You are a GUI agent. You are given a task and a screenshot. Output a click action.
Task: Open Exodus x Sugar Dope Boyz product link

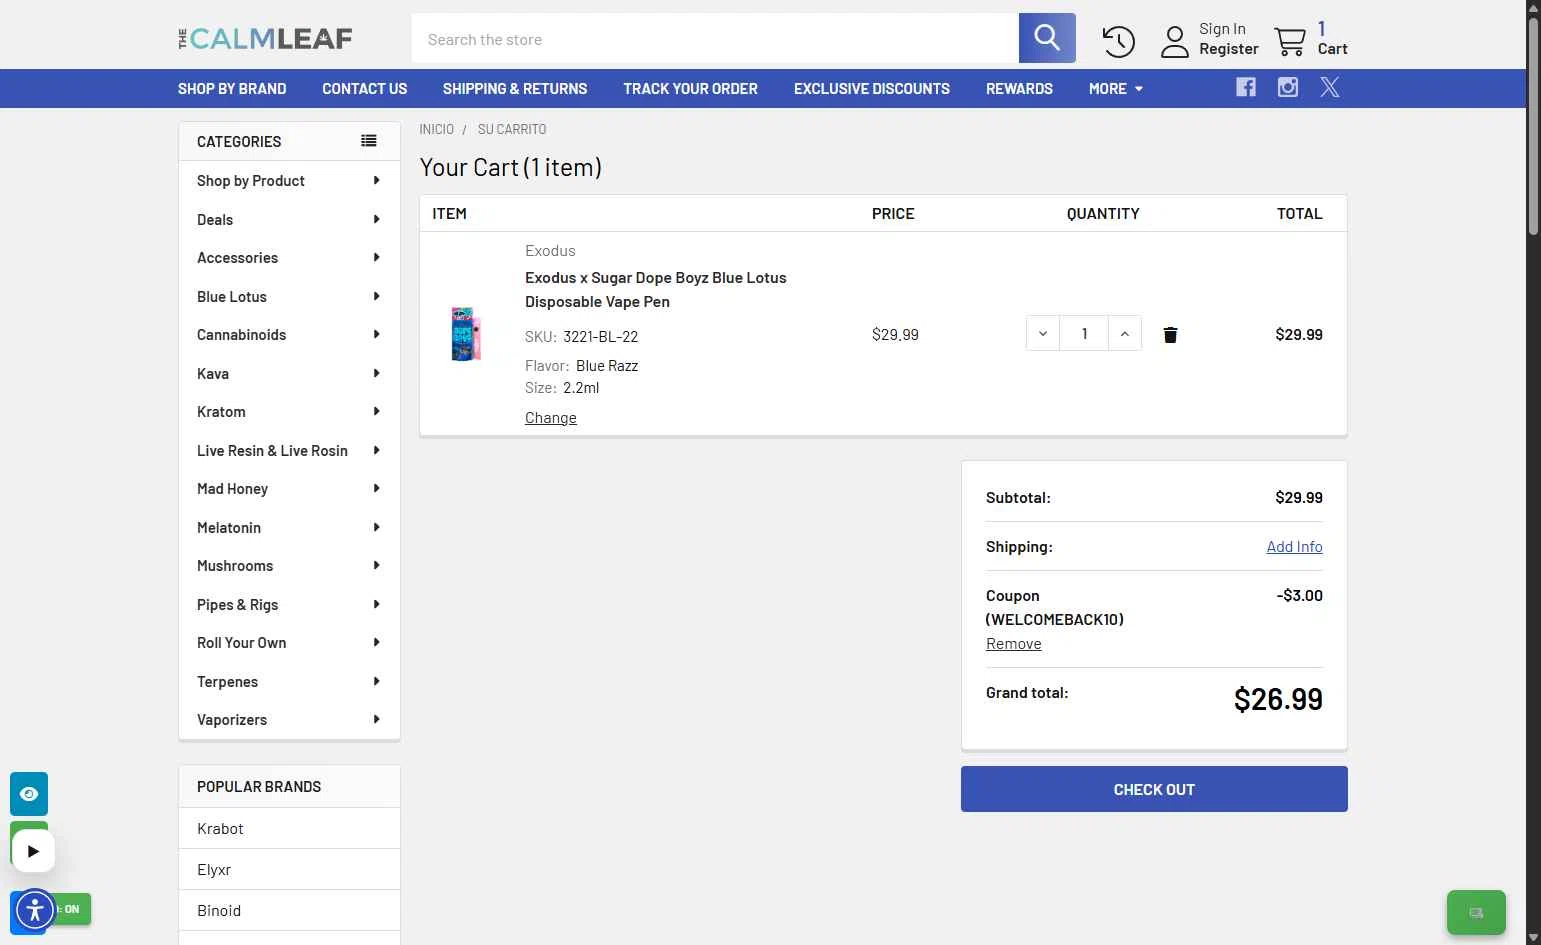pyautogui.click(x=656, y=290)
